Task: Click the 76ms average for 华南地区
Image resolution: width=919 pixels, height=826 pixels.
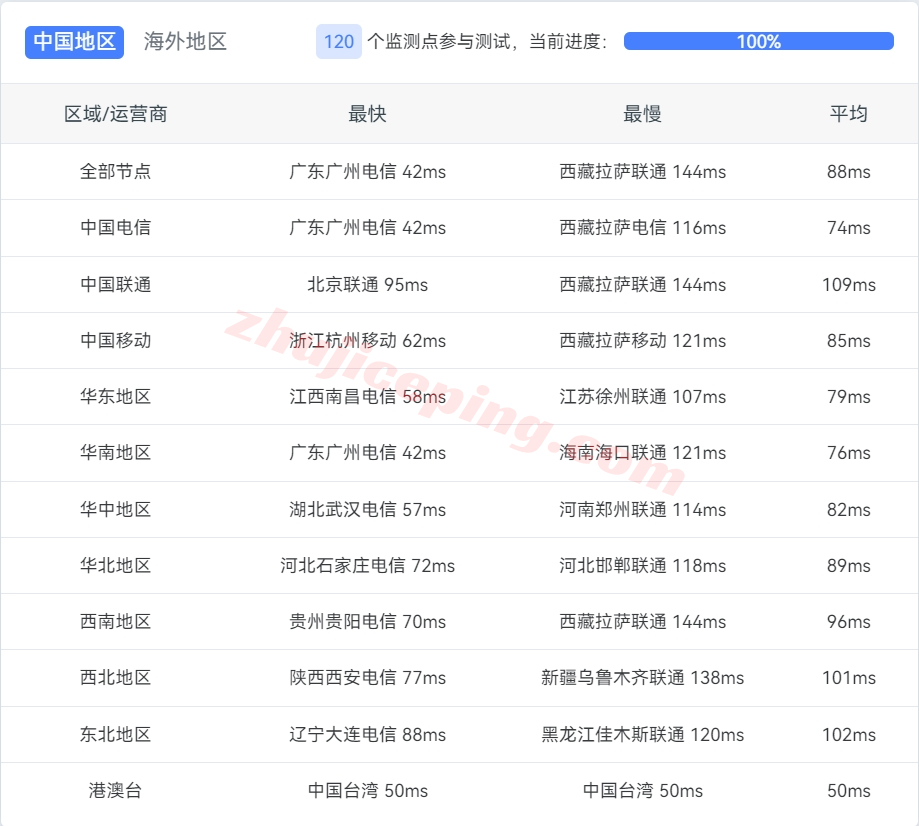Action: tap(849, 453)
